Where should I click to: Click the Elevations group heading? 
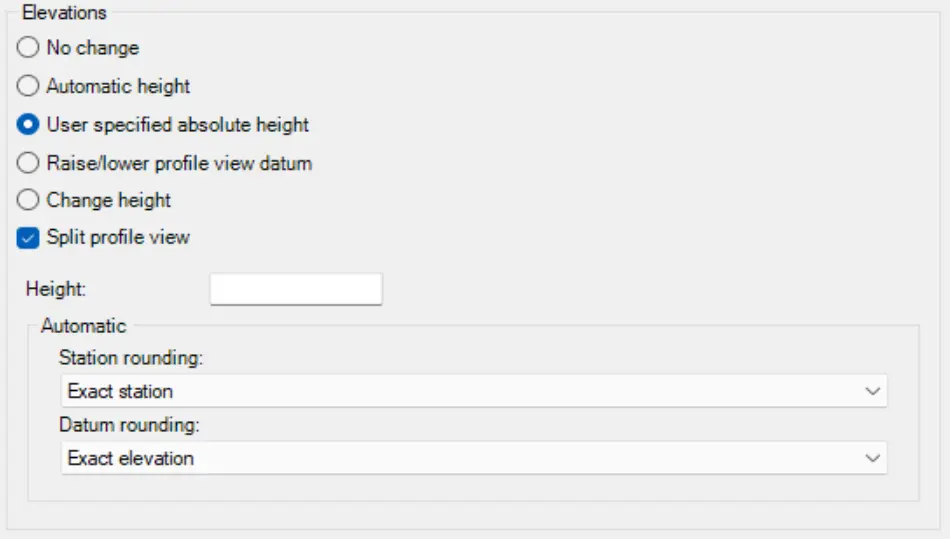tap(64, 13)
